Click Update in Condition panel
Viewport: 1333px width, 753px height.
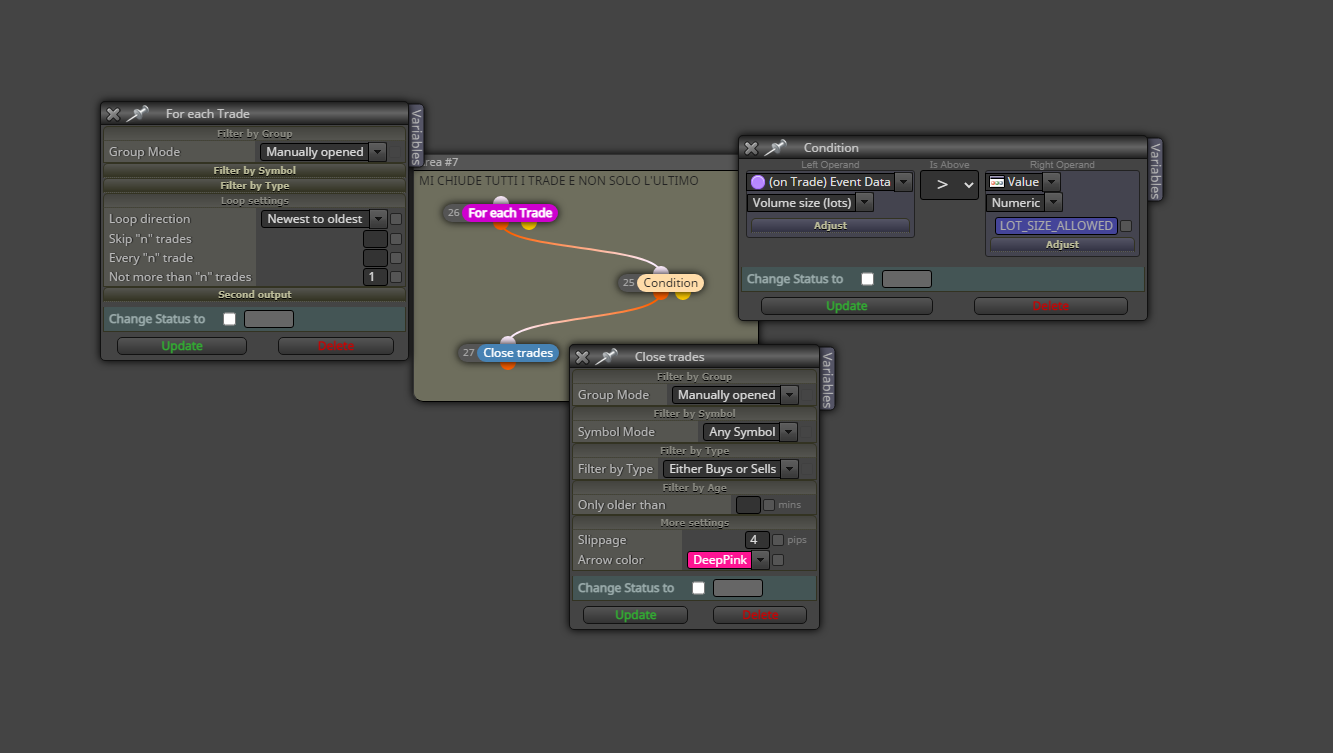click(847, 306)
